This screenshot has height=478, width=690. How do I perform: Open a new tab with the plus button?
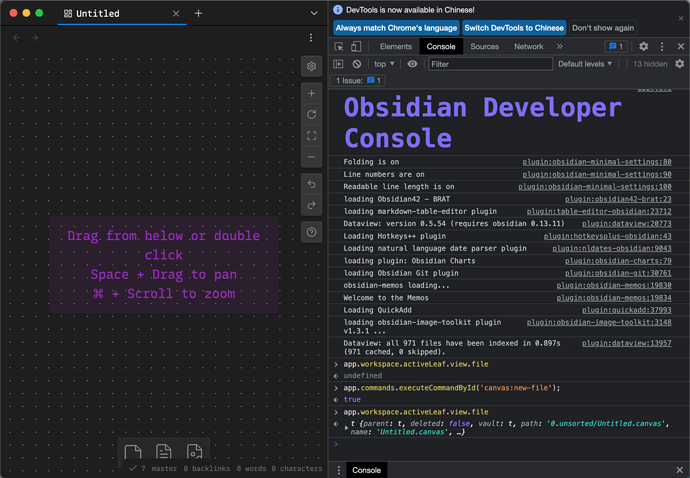click(198, 13)
